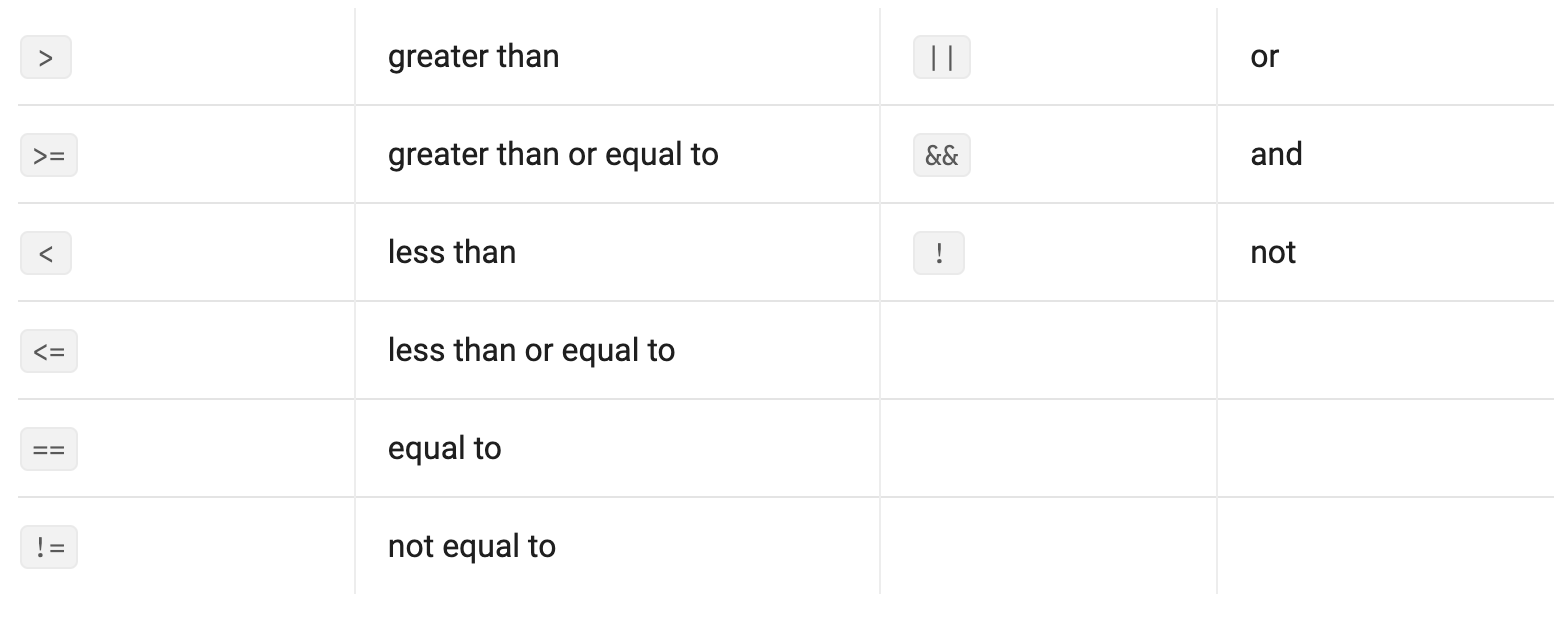
Task: Click the ">" operator code badge
Action: pyautogui.click(x=46, y=57)
